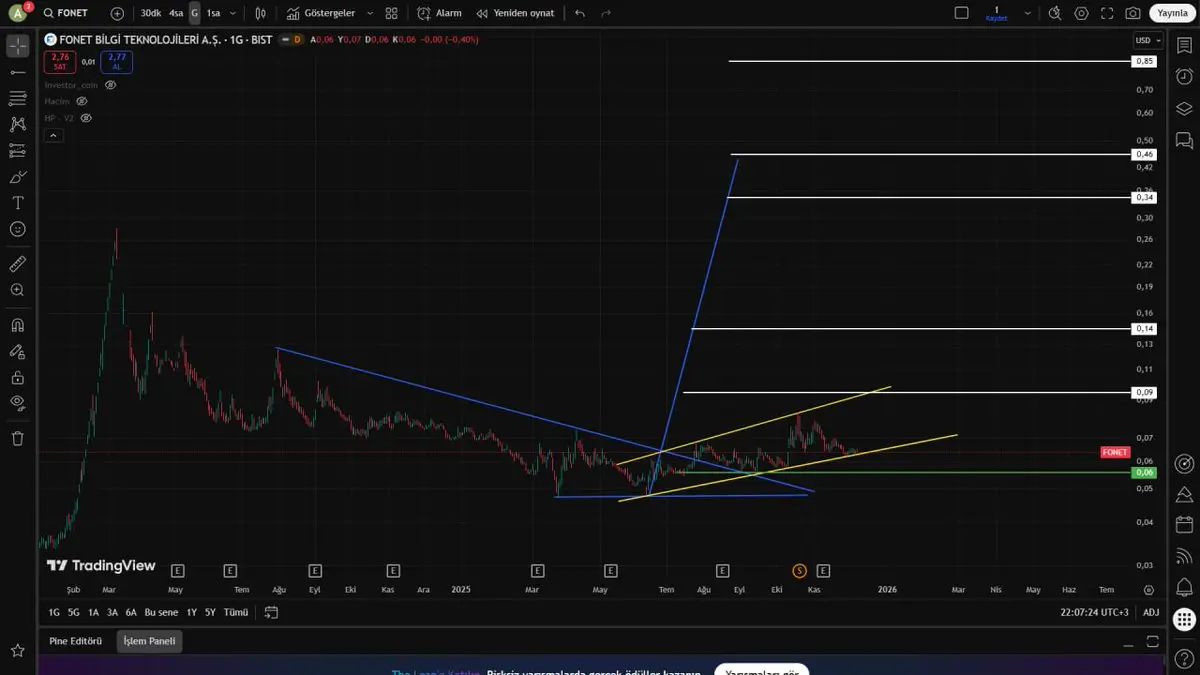Toggle visibility of HP - V2 indicator
The width and height of the screenshot is (1200, 675).
tap(86, 118)
